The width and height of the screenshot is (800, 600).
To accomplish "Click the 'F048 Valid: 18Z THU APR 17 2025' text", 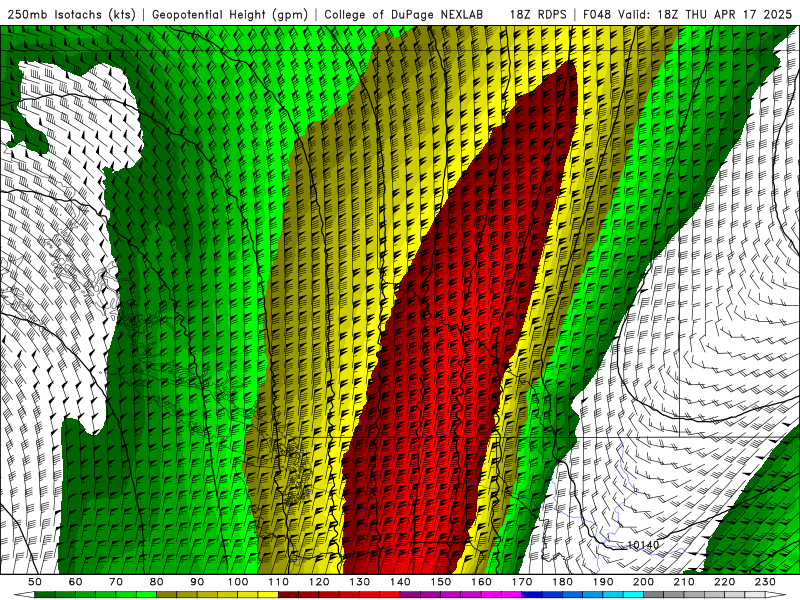I will [x=687, y=15].
